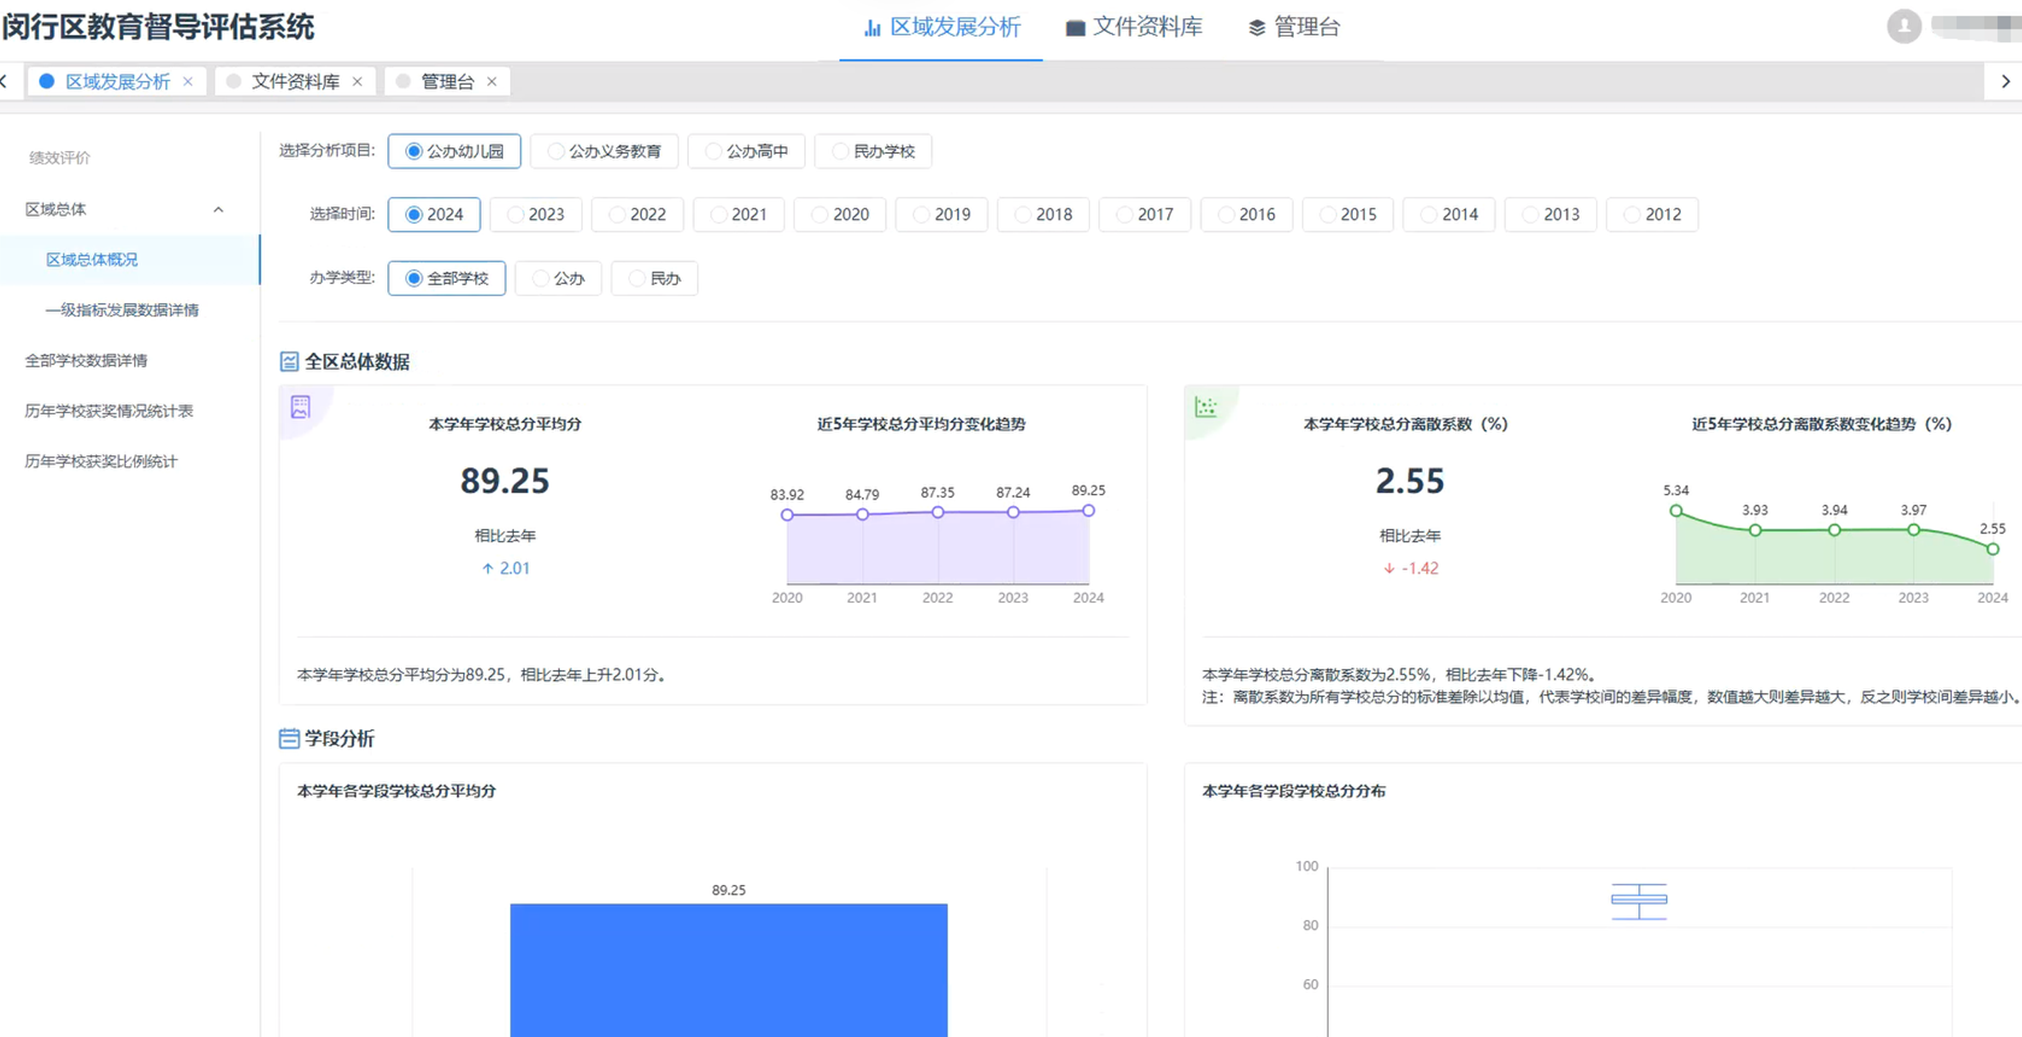Image resolution: width=2022 pixels, height=1037 pixels.
Task: Click the green dispersion coefficient card icon
Action: (x=1206, y=407)
